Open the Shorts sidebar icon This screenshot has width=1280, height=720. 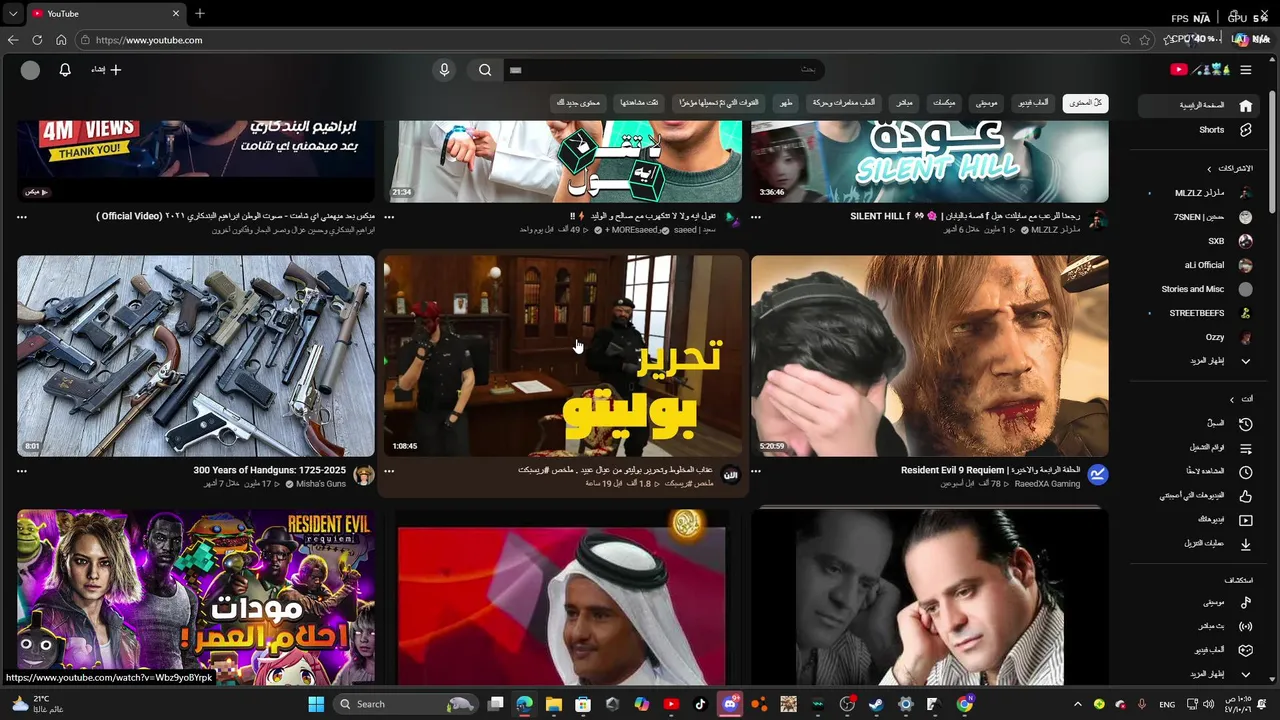(1246, 130)
